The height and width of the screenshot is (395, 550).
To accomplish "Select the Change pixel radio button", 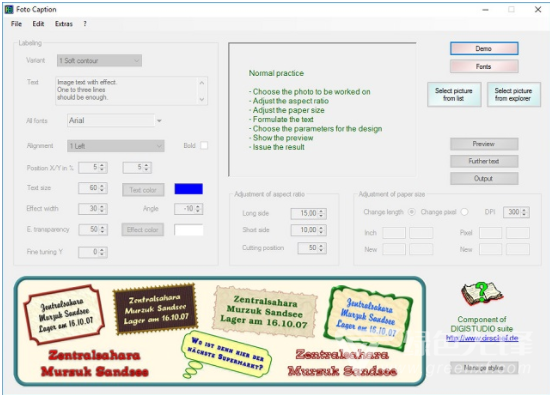I will [x=464, y=212].
